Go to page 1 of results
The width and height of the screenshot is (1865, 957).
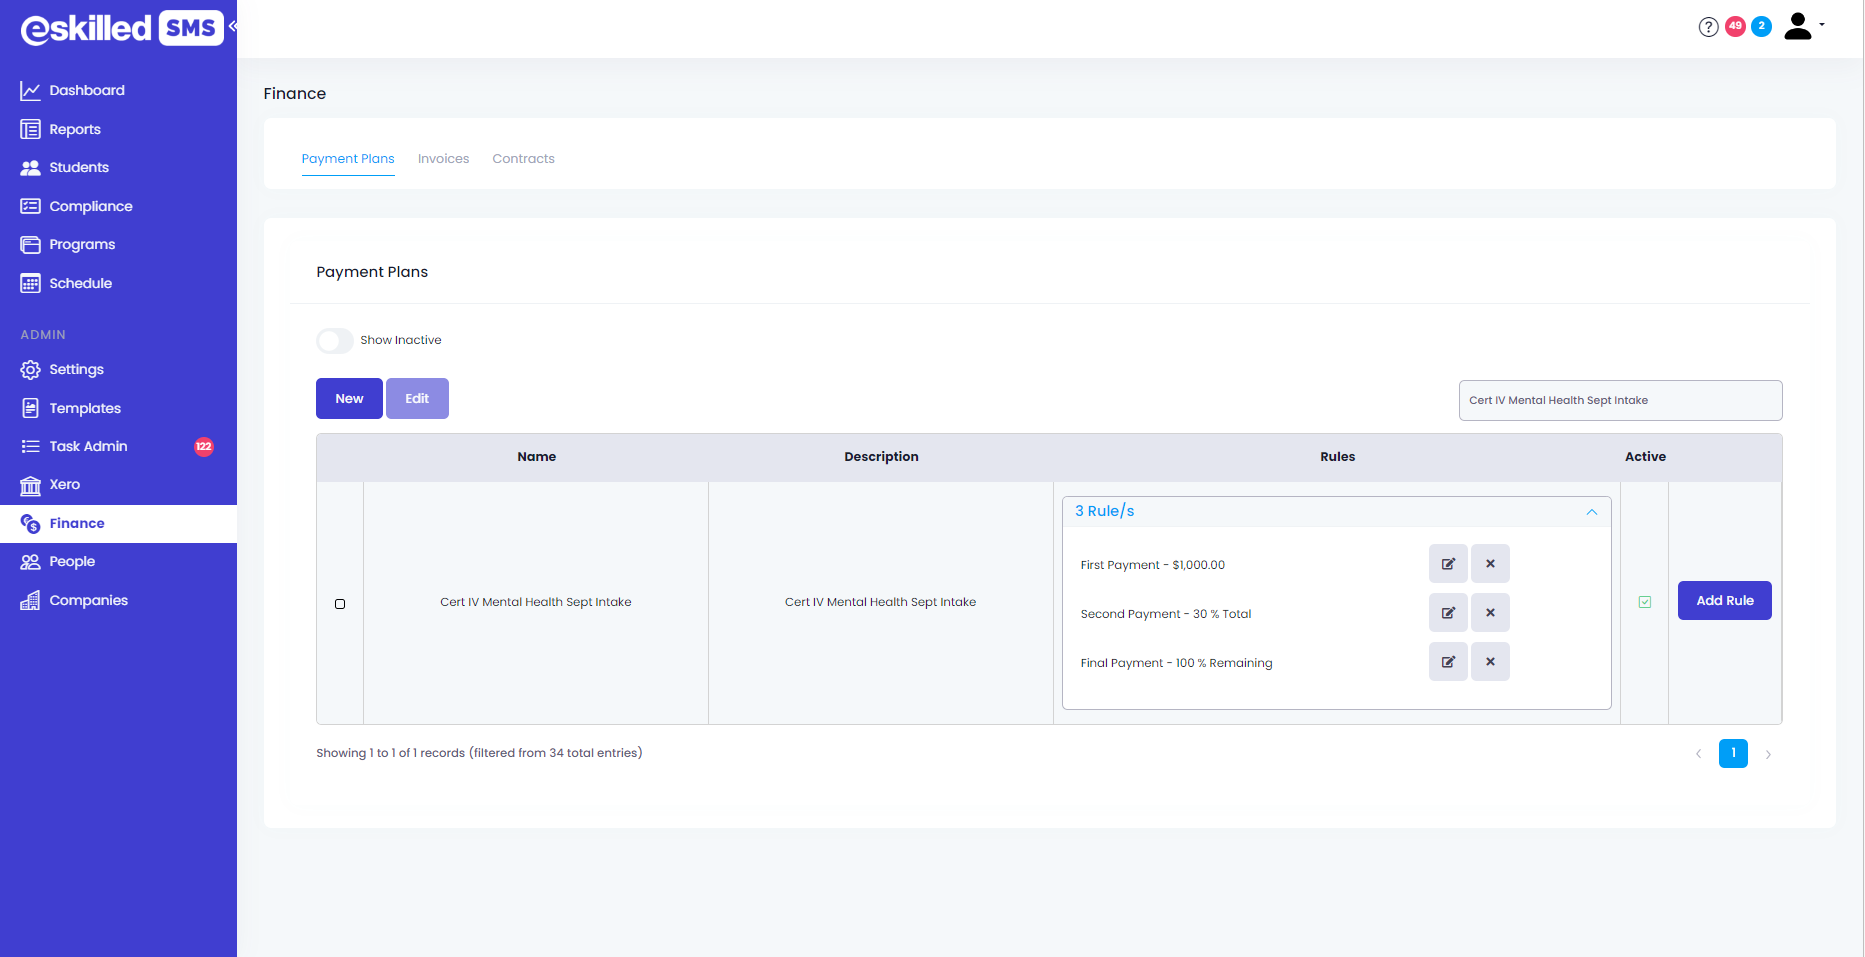1733,753
